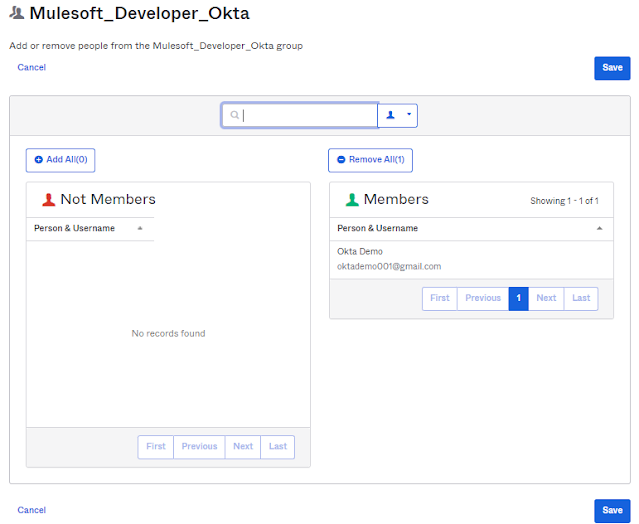This screenshot has height=524, width=639.
Task: Click the bottom Save button
Action: pos(612,511)
